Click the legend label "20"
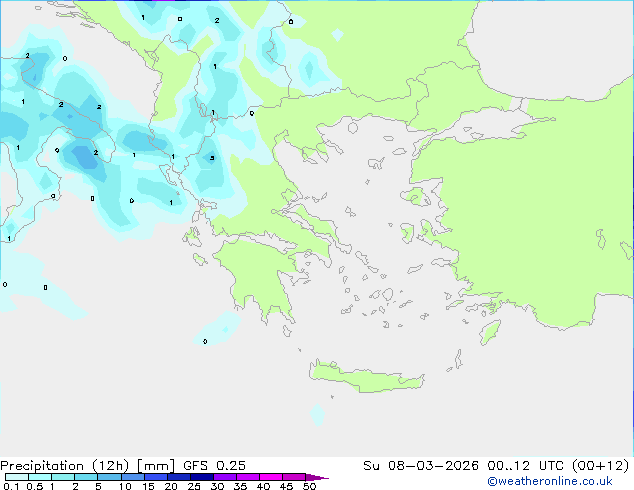Image resolution: width=634 pixels, height=490 pixels. click(x=171, y=486)
